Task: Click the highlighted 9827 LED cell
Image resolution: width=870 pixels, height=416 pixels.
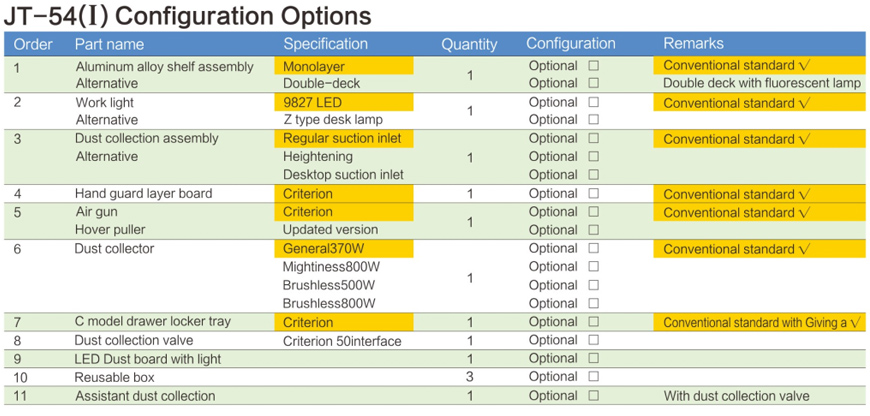Action: pos(343,102)
